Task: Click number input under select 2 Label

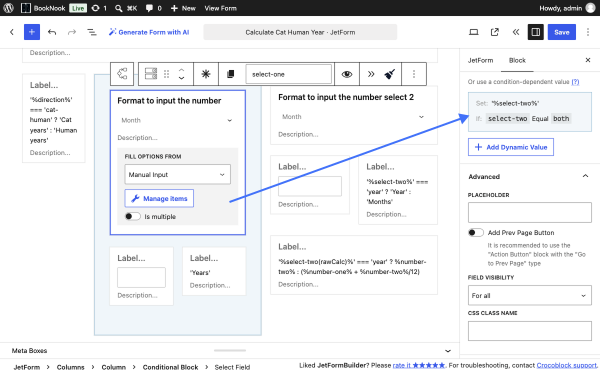Action: click(310, 186)
